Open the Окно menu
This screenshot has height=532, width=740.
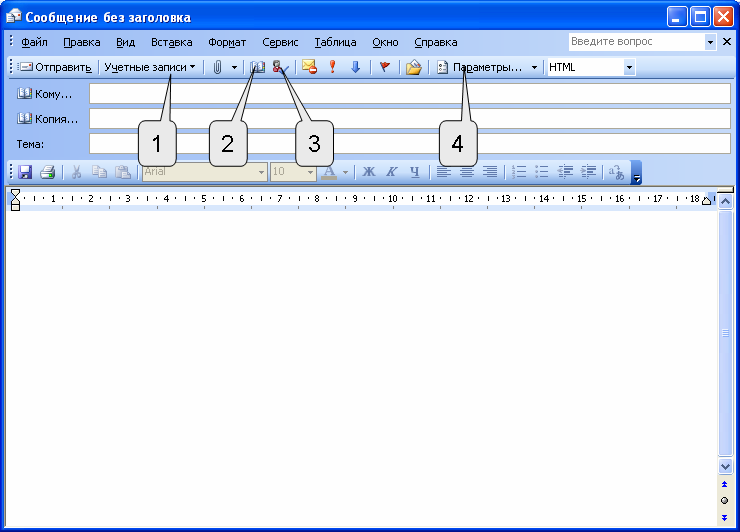[x=385, y=42]
